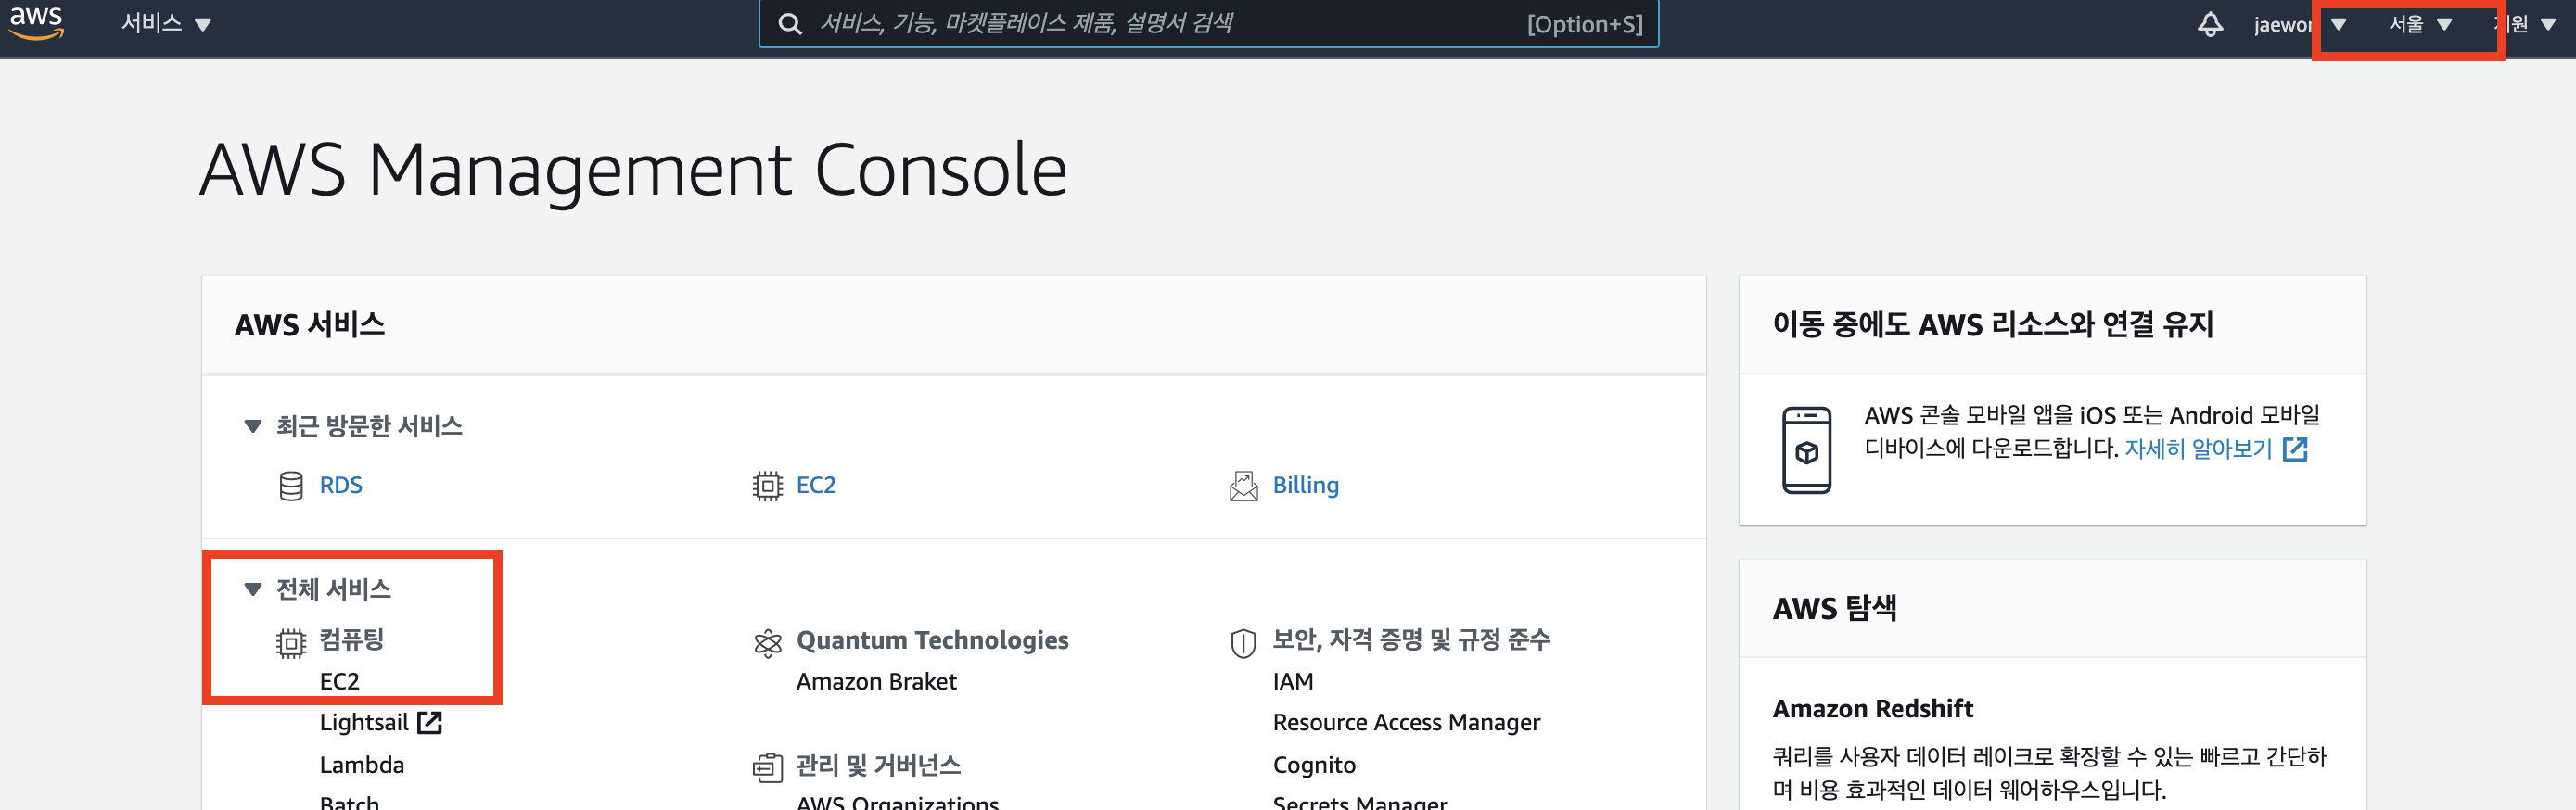This screenshot has height=810, width=2576.
Task: Open the 자세히 알아보기 learn more link
Action: pos(2198,449)
